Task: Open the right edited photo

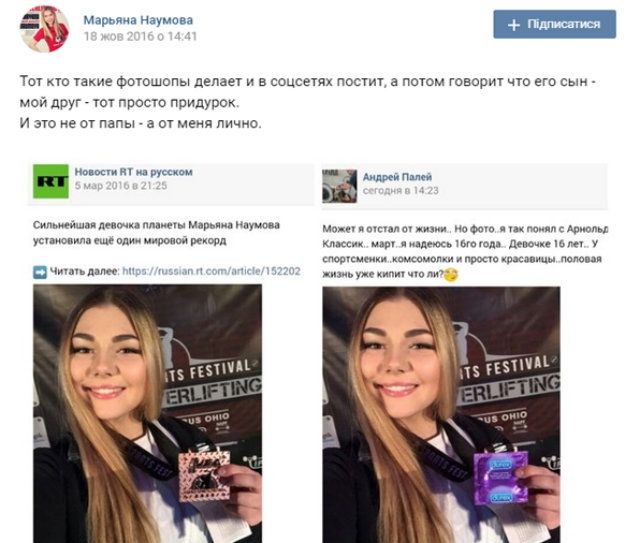Action: (x=441, y=415)
